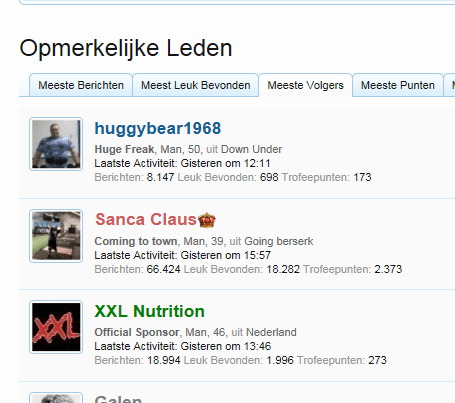Open huggybear1968's avatar picture
Image resolution: width=455 pixels, height=403 pixels.
(56, 144)
